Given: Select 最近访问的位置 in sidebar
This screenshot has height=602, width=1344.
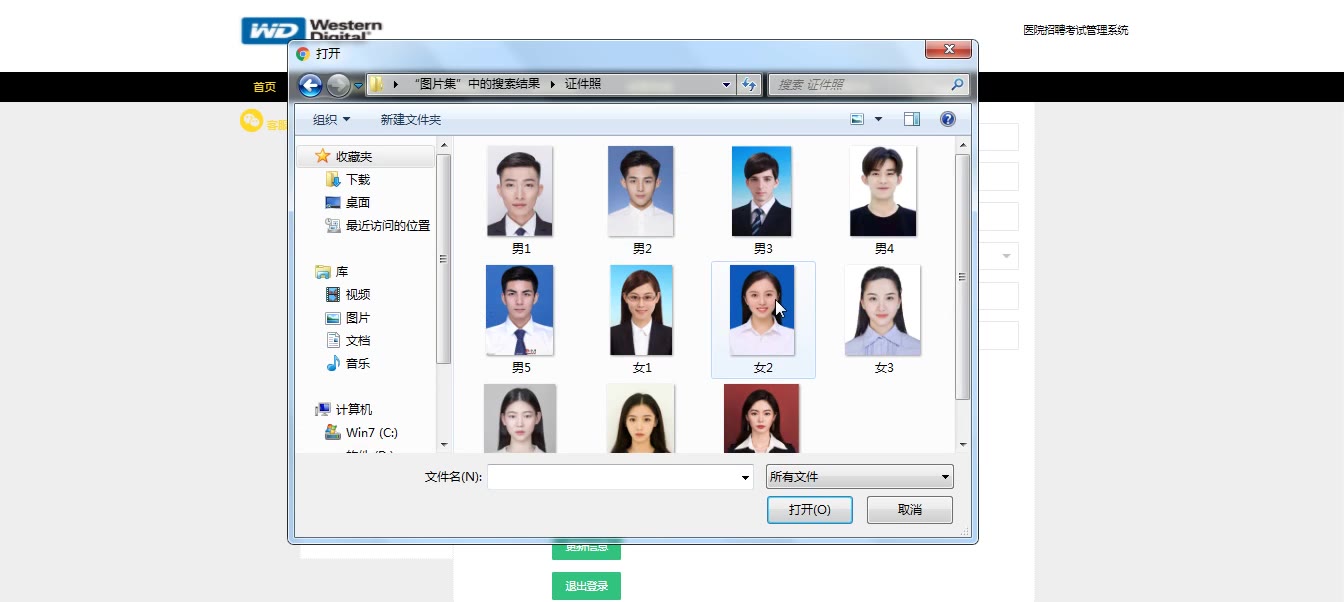Looking at the screenshot, I should pos(378,226).
